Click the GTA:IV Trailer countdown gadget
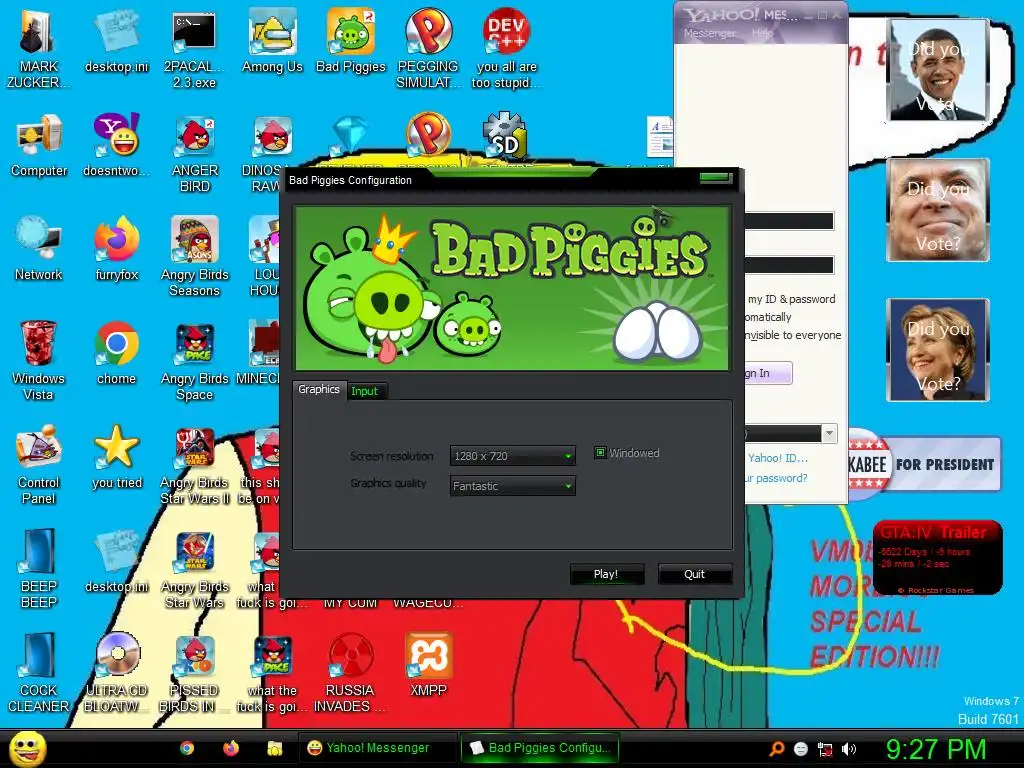The height and width of the screenshot is (768, 1024). 937,558
